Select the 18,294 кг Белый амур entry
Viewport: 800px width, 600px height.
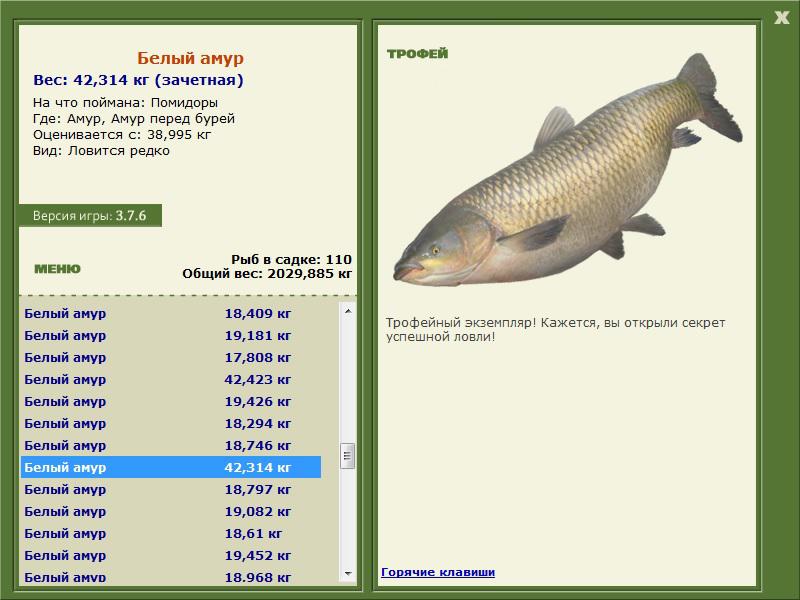[171, 423]
